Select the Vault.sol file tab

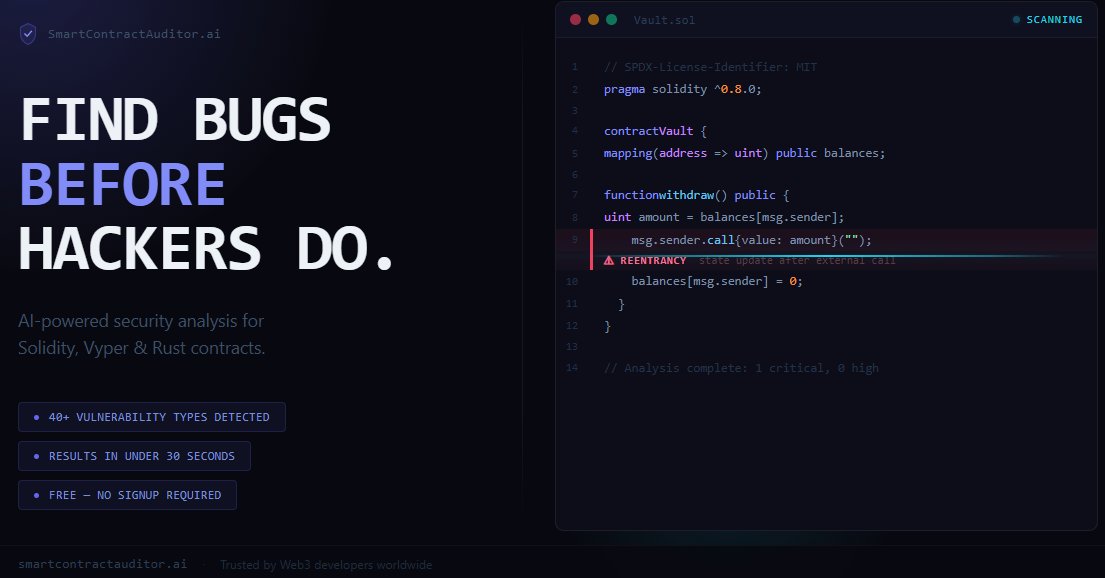[x=664, y=20]
